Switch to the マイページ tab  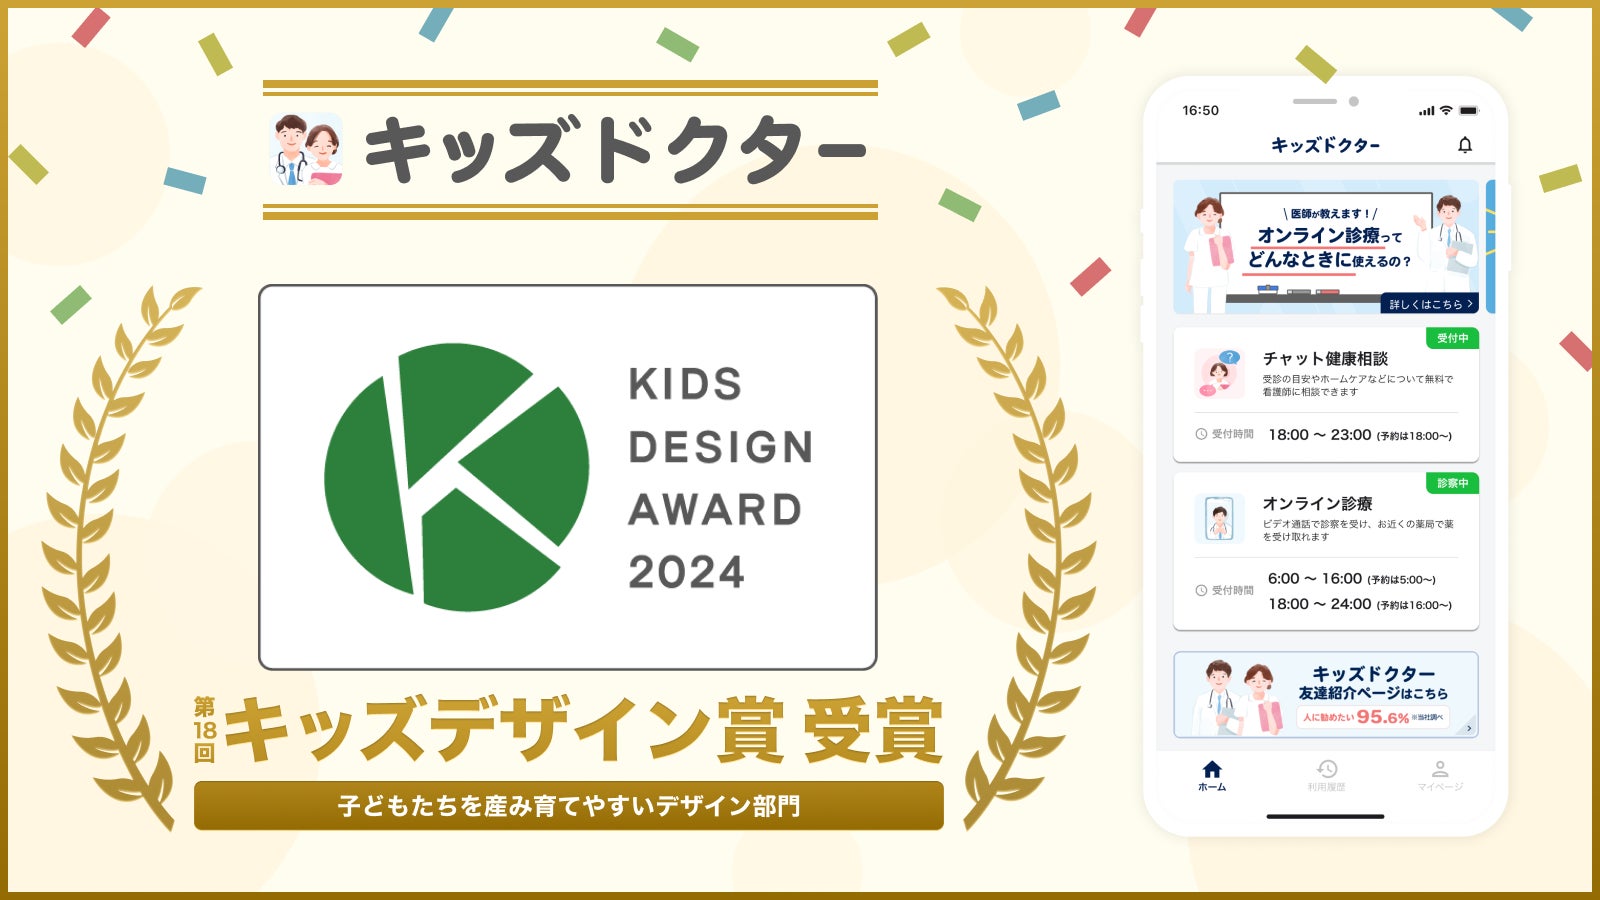[1440, 773]
